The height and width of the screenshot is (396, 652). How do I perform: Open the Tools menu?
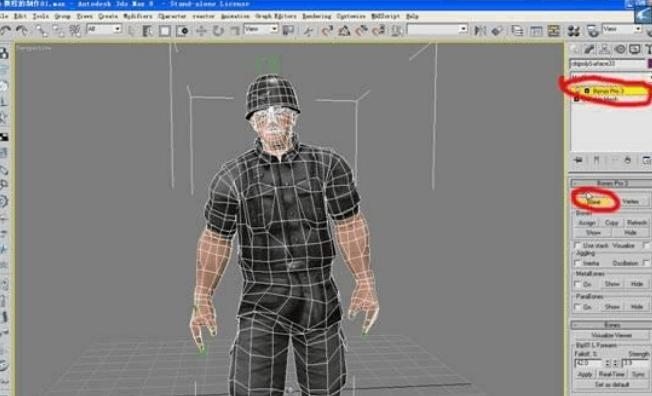coord(41,16)
